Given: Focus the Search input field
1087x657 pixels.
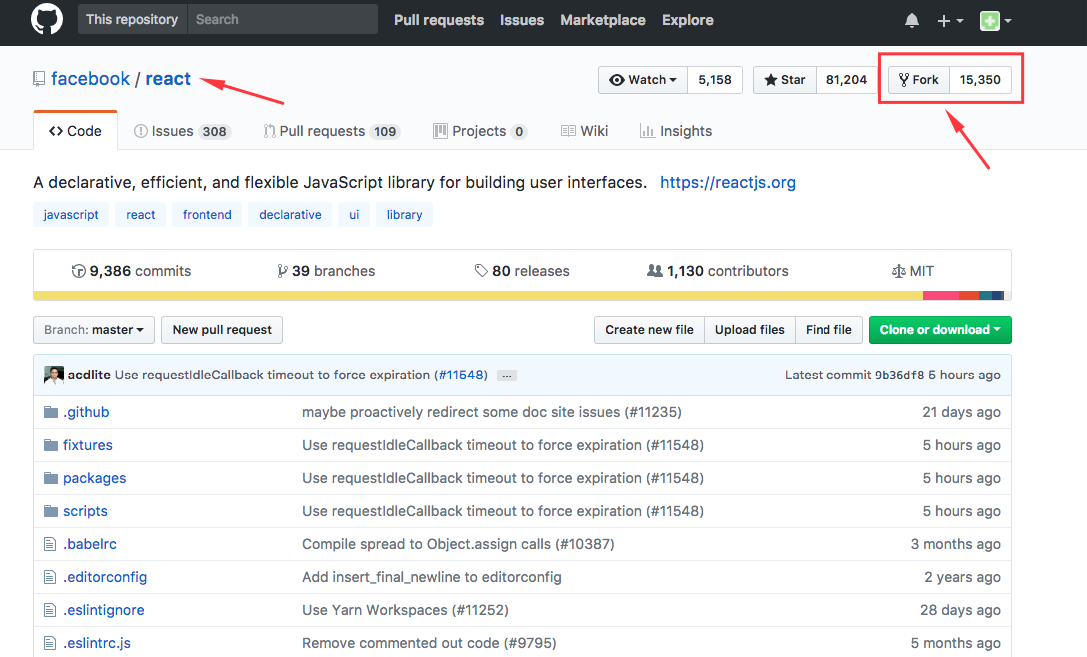Looking at the screenshot, I should (x=282, y=19).
